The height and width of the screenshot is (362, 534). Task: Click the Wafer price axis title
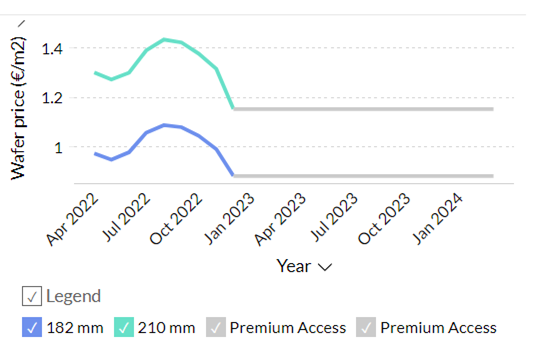point(18,107)
